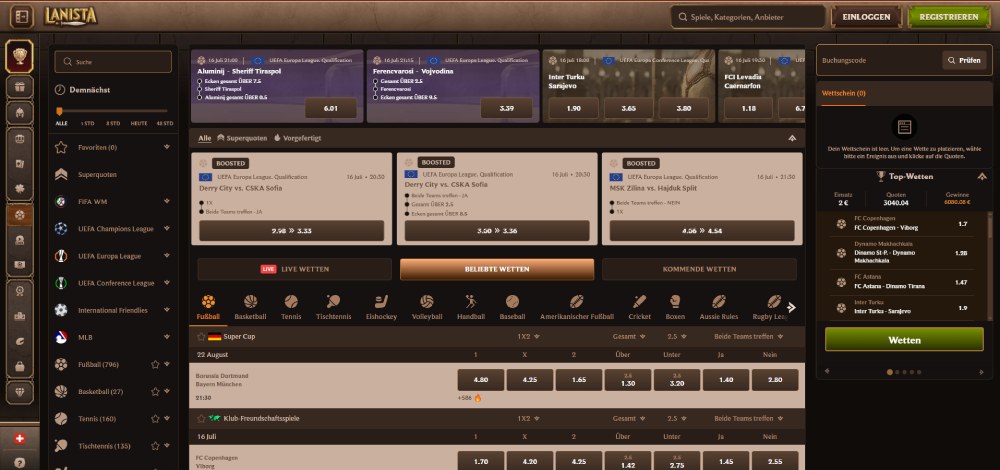Screen dimensions: 1000x470
Task: Expand the UEFA Conference League sidebar section
Action: (166, 283)
